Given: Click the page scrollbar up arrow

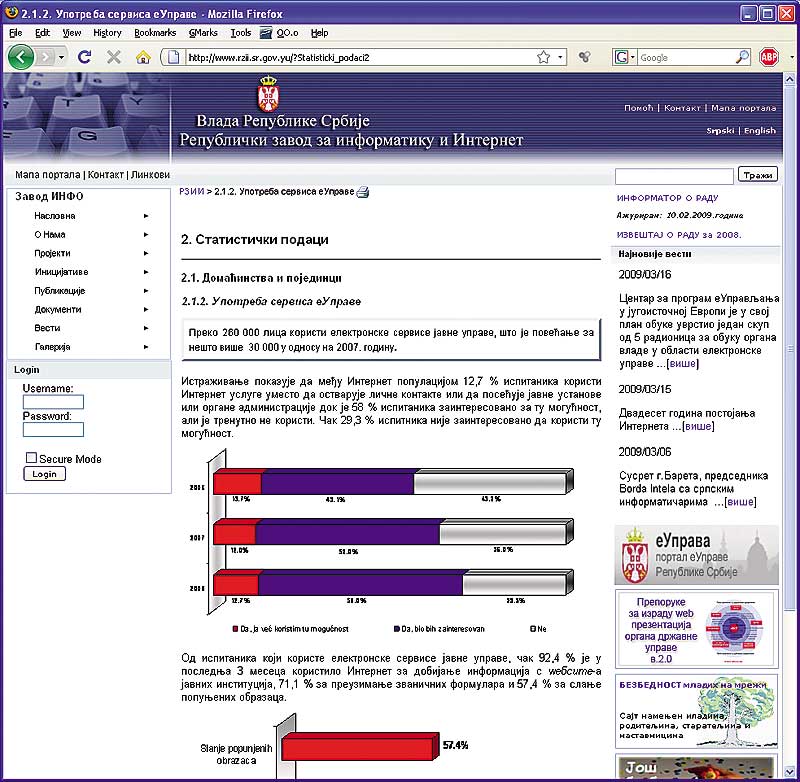Looking at the screenshot, I should 789,80.
